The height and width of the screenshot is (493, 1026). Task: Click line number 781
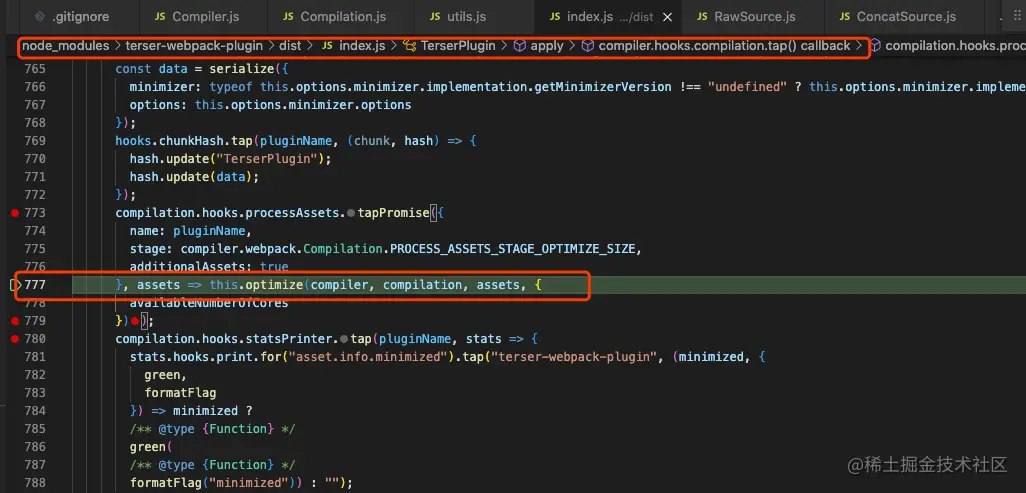tap(35, 357)
